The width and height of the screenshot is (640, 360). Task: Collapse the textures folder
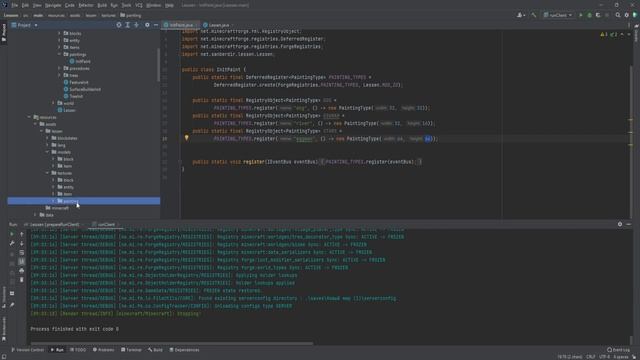coord(47,173)
